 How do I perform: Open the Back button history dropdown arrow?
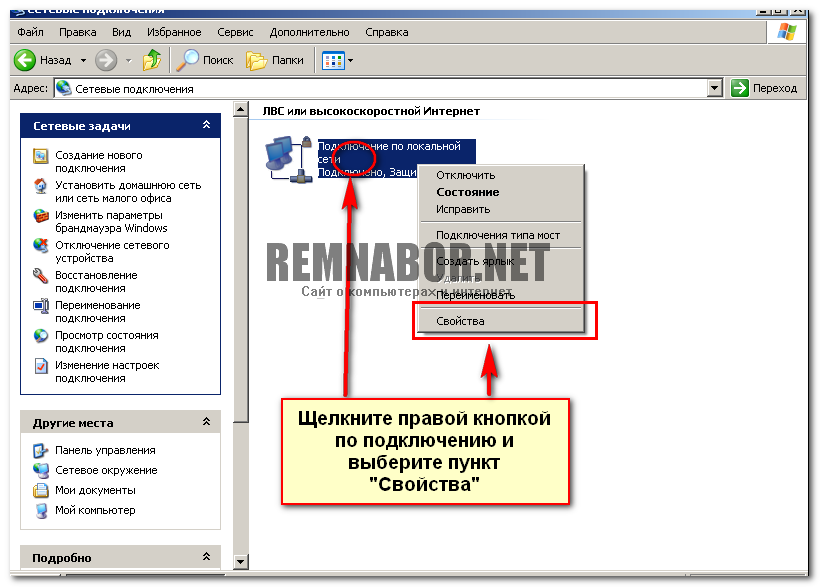(x=83, y=60)
